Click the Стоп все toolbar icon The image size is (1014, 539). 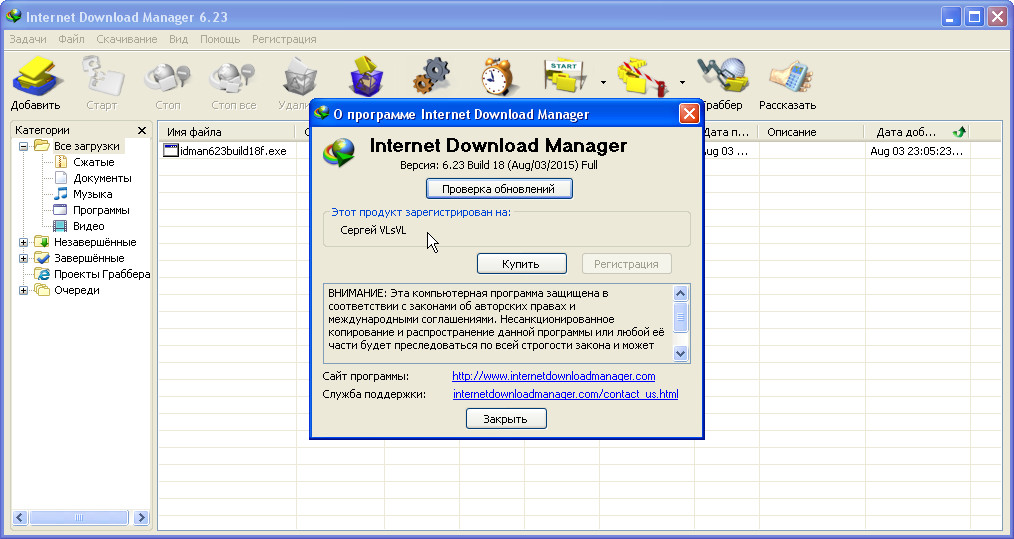click(x=233, y=82)
